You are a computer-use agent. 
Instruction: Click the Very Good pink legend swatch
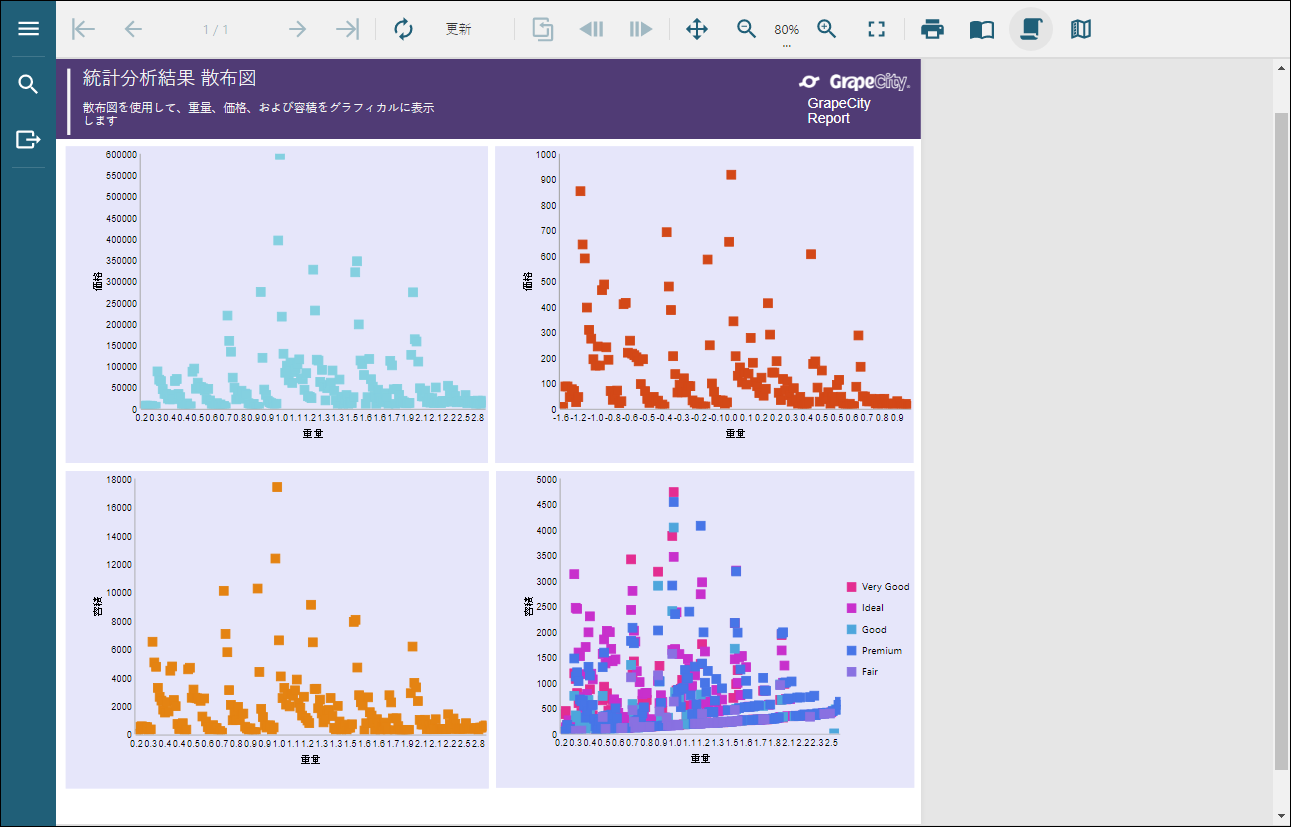[851, 587]
